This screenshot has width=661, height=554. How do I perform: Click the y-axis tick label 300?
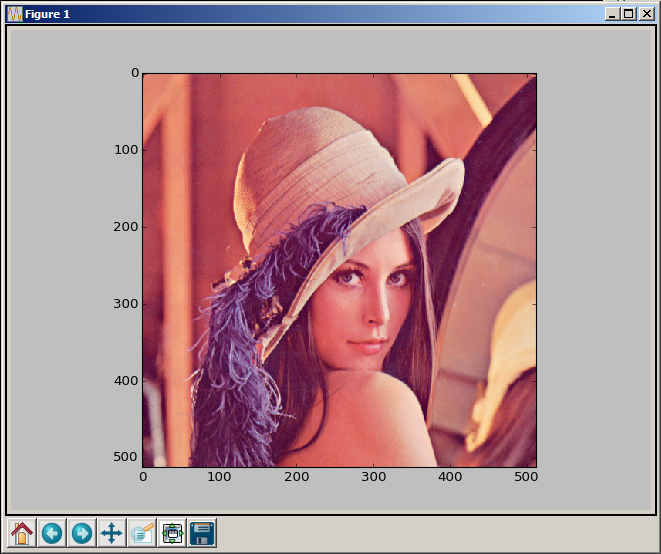[126, 304]
